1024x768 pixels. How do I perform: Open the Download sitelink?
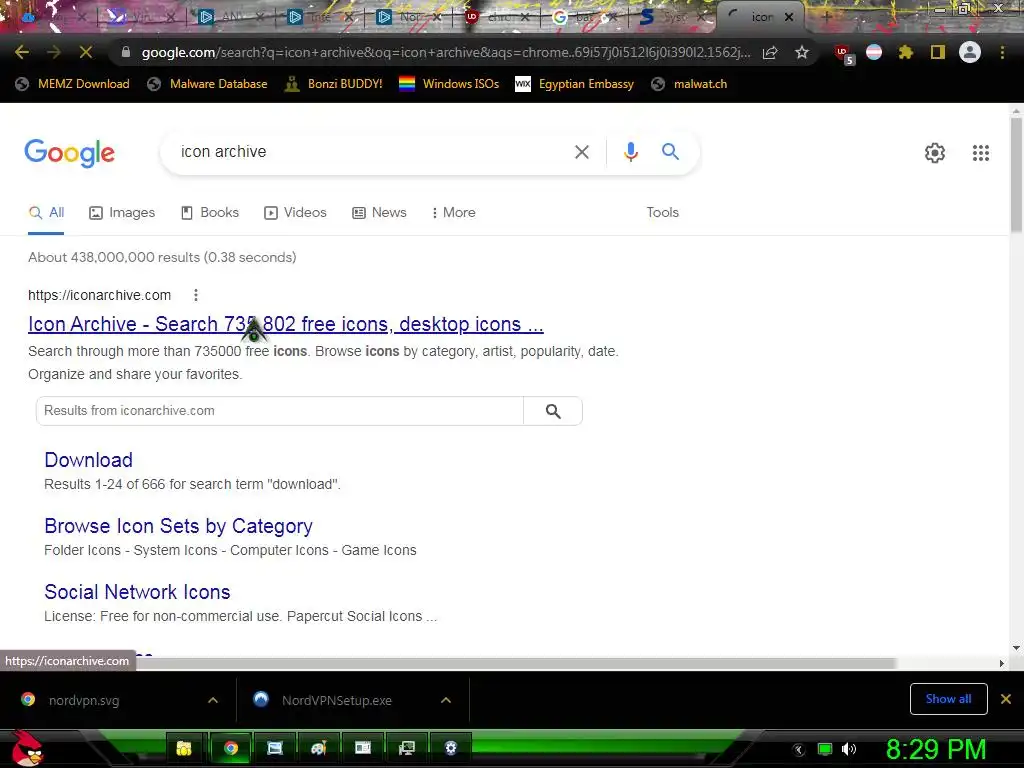pyautogui.click(x=88, y=460)
